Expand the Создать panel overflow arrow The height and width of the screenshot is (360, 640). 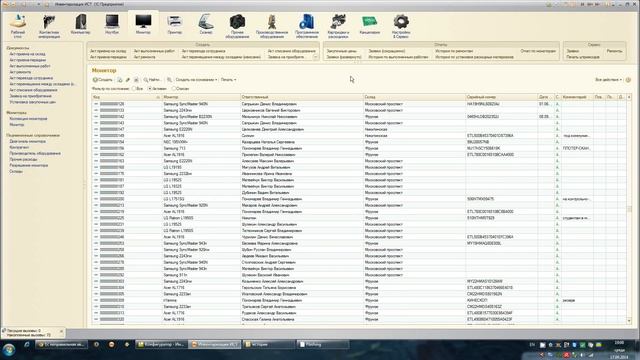(315, 57)
